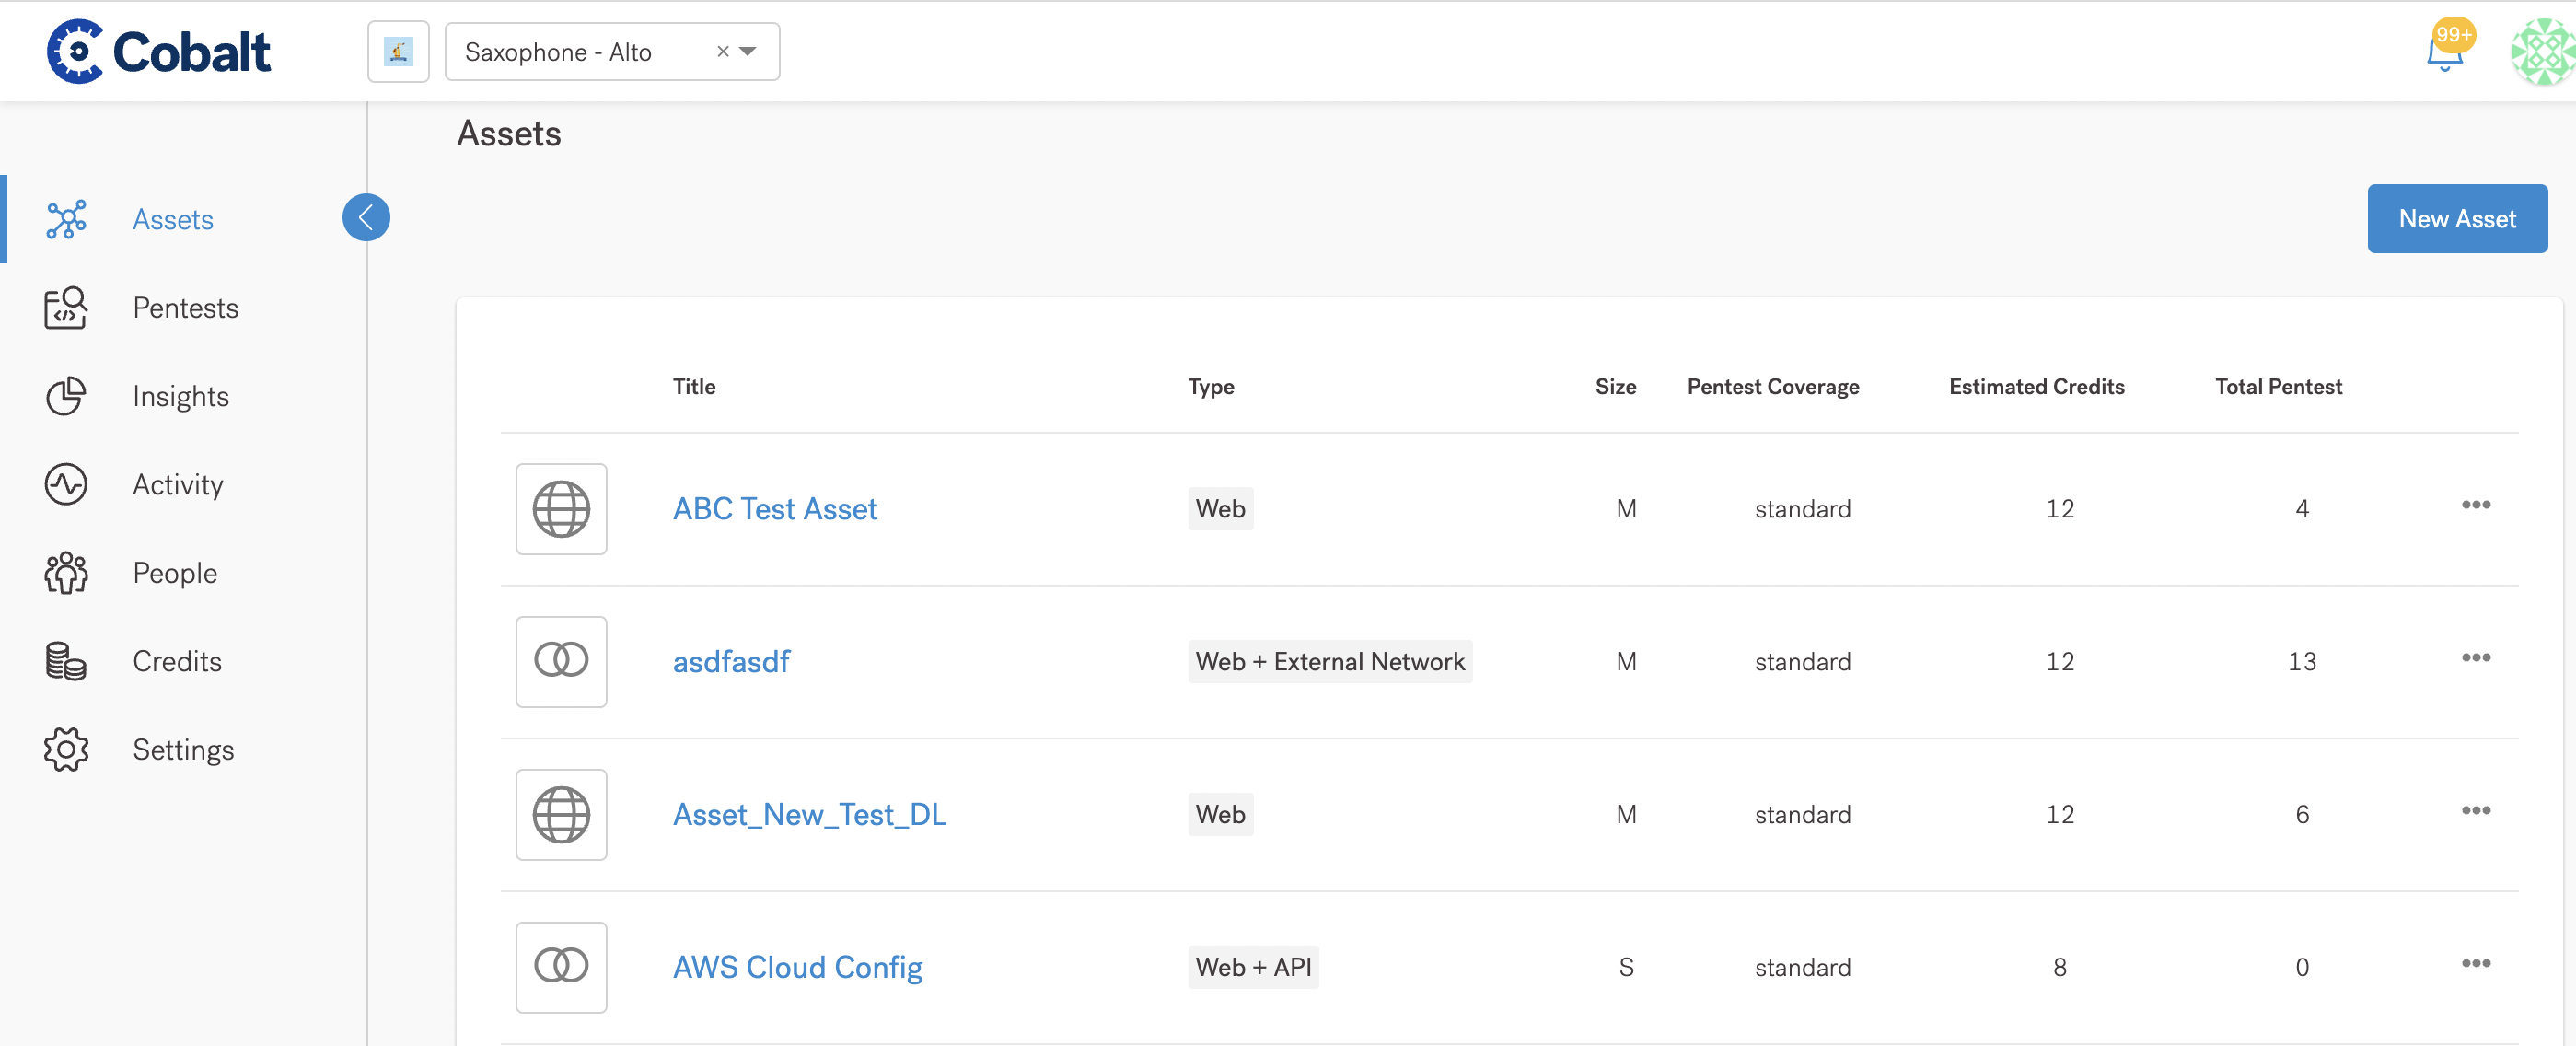Collapse the sidebar with the blue chevron button

point(366,217)
